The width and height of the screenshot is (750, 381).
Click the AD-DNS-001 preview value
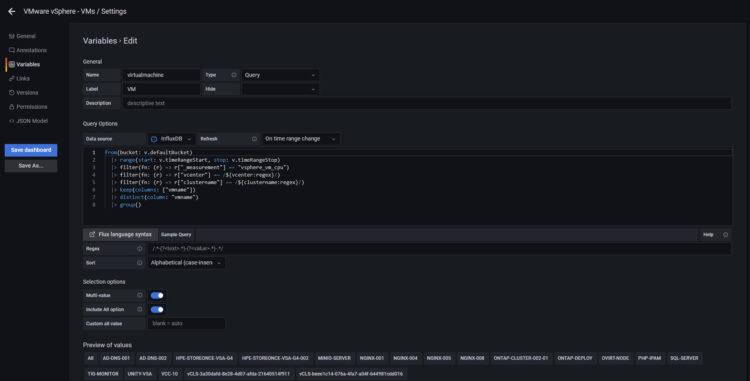click(116, 358)
